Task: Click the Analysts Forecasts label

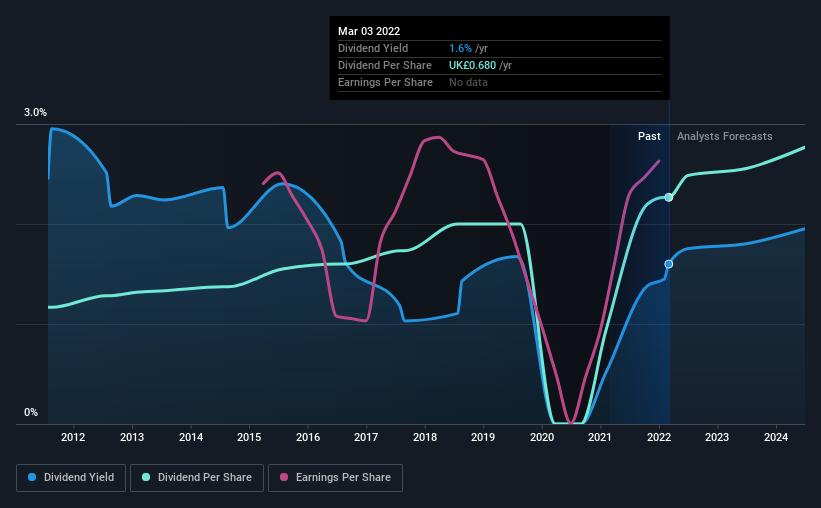Action: (x=725, y=136)
